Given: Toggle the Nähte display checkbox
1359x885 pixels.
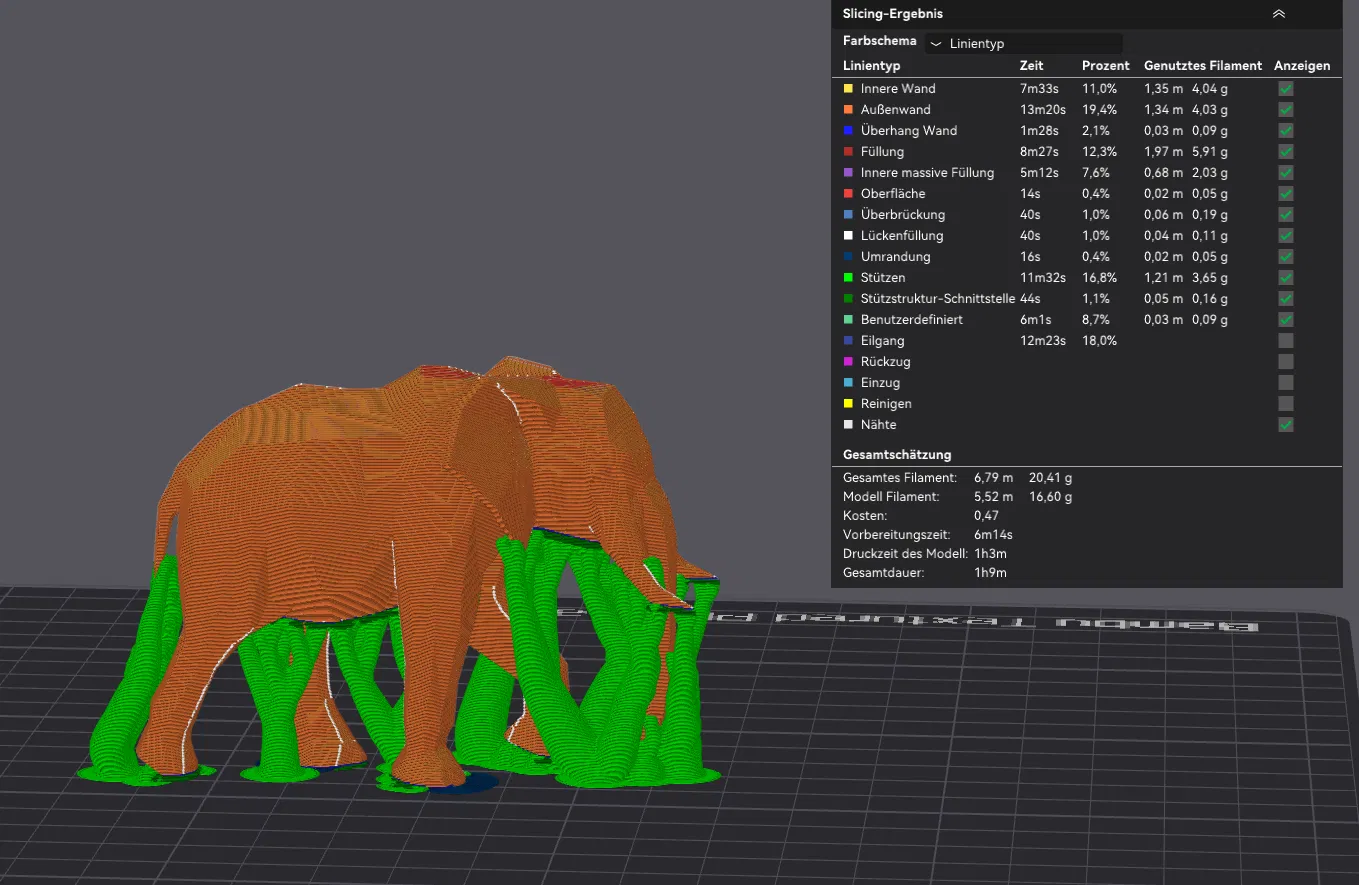Looking at the screenshot, I should [1286, 425].
